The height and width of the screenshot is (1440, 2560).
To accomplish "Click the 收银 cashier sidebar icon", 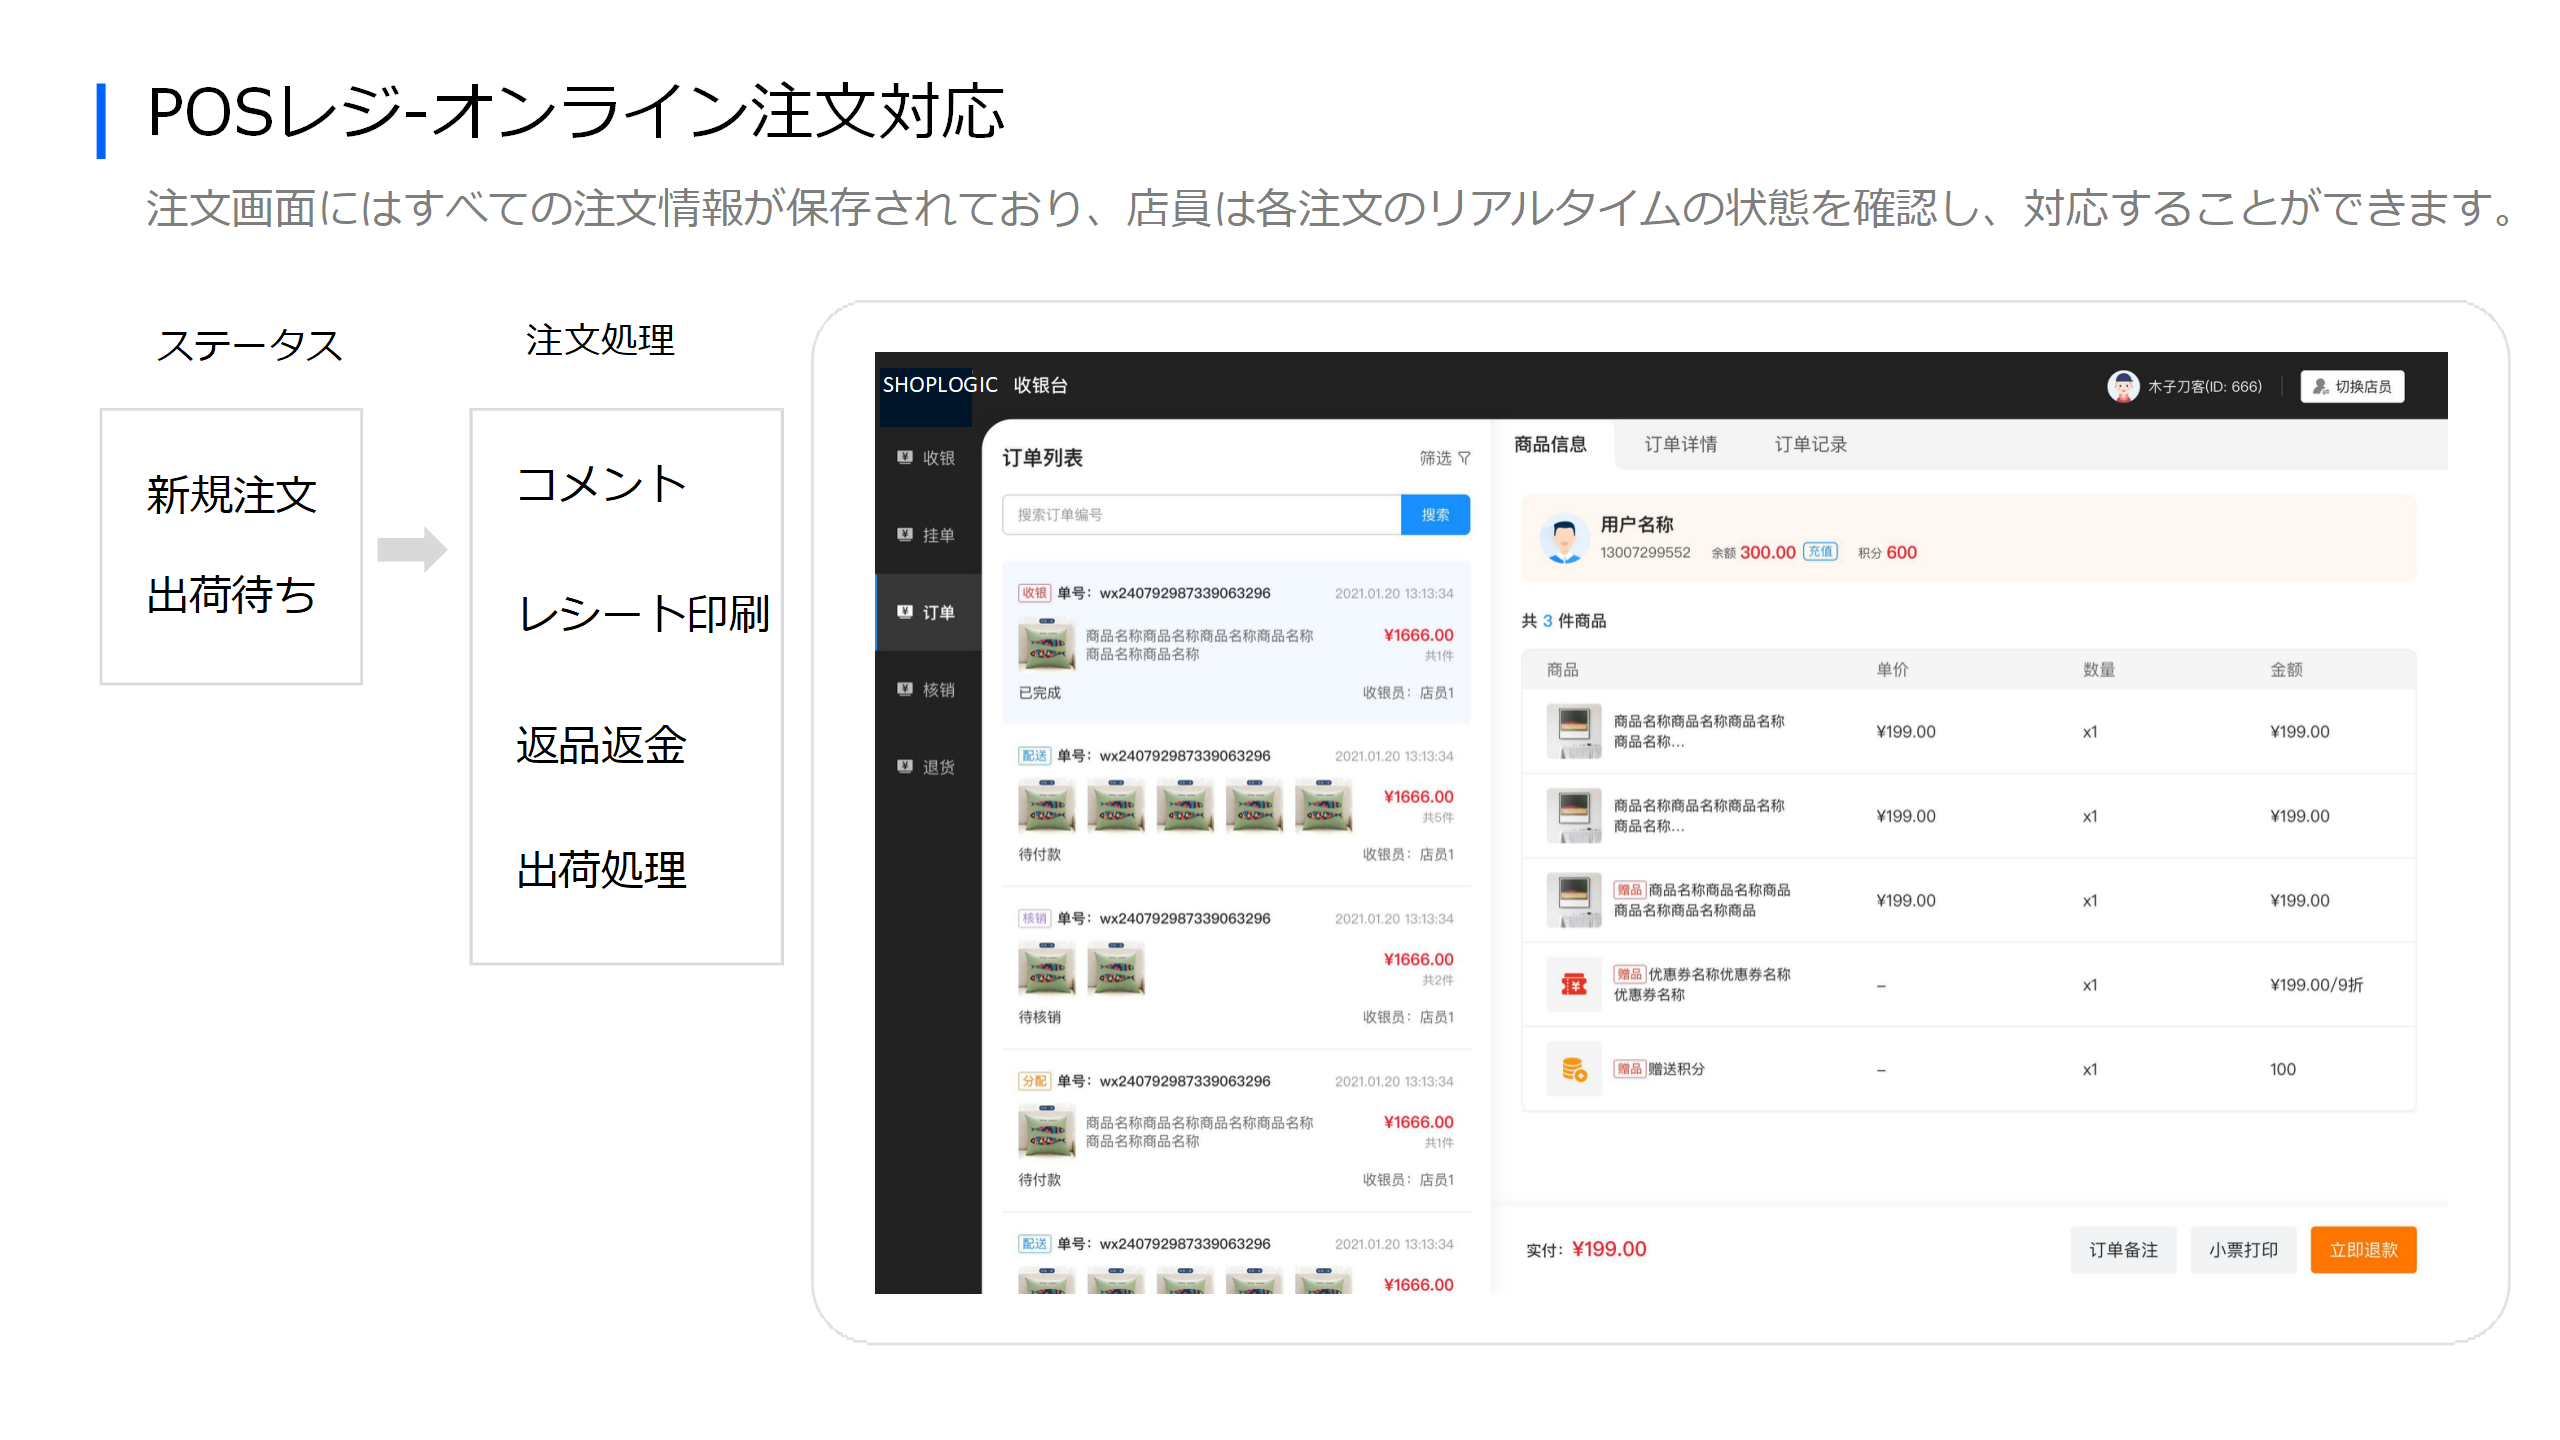I will (905, 457).
